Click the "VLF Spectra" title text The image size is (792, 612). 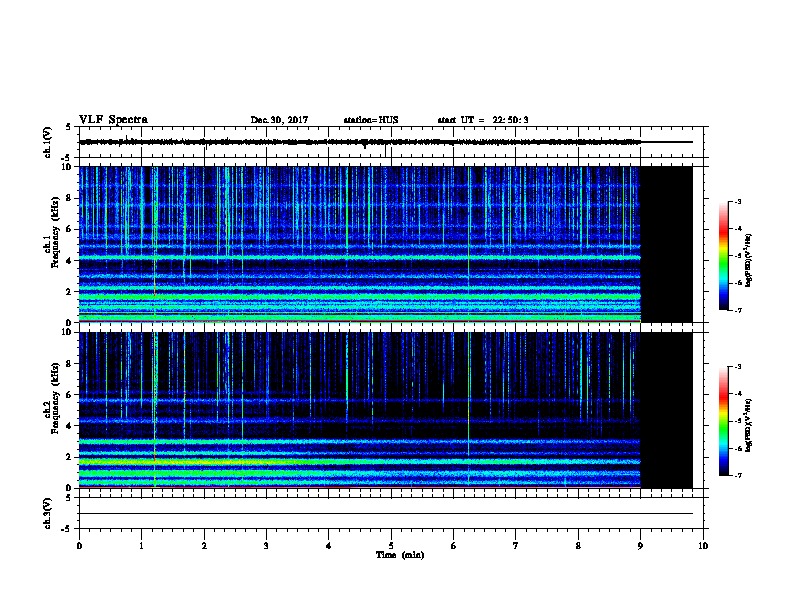113,120
